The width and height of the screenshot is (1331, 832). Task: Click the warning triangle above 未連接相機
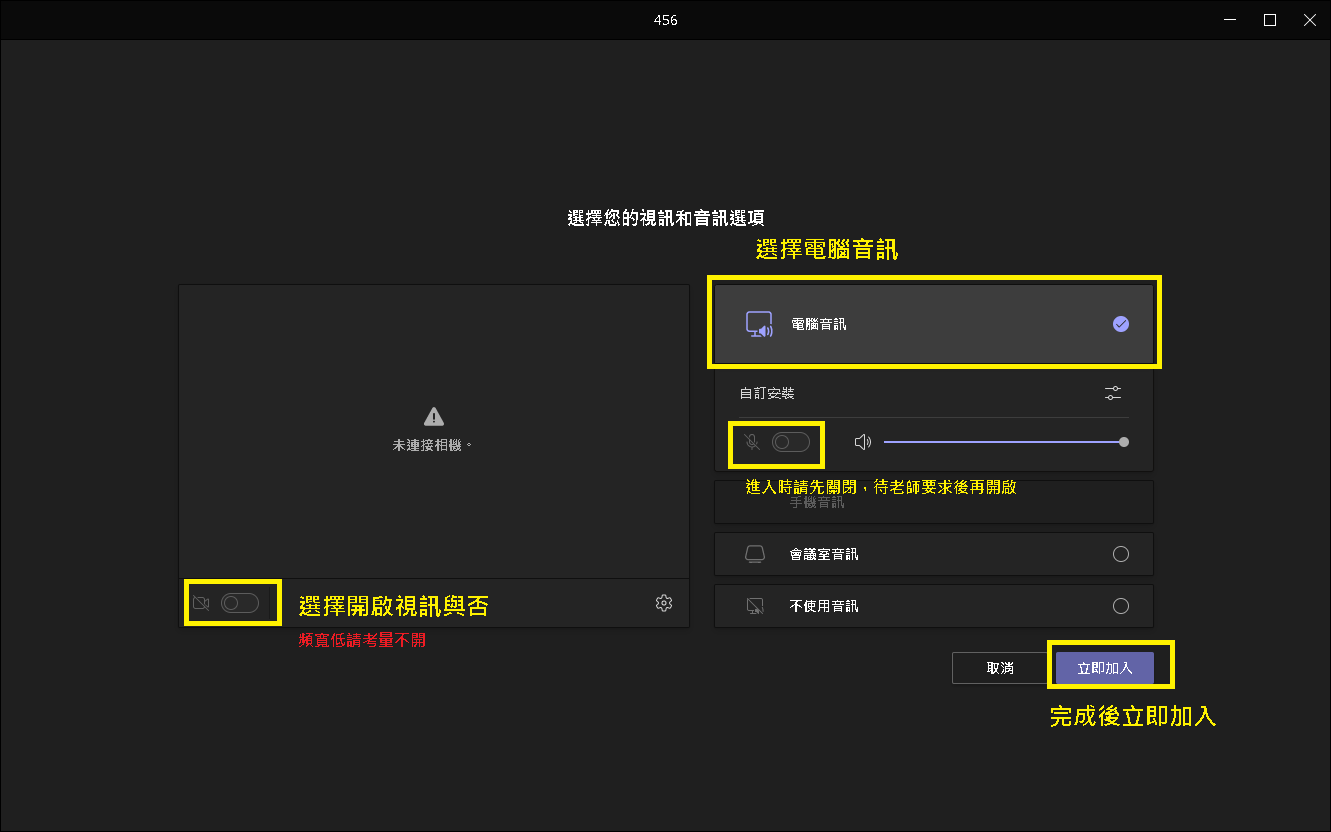(x=433, y=416)
